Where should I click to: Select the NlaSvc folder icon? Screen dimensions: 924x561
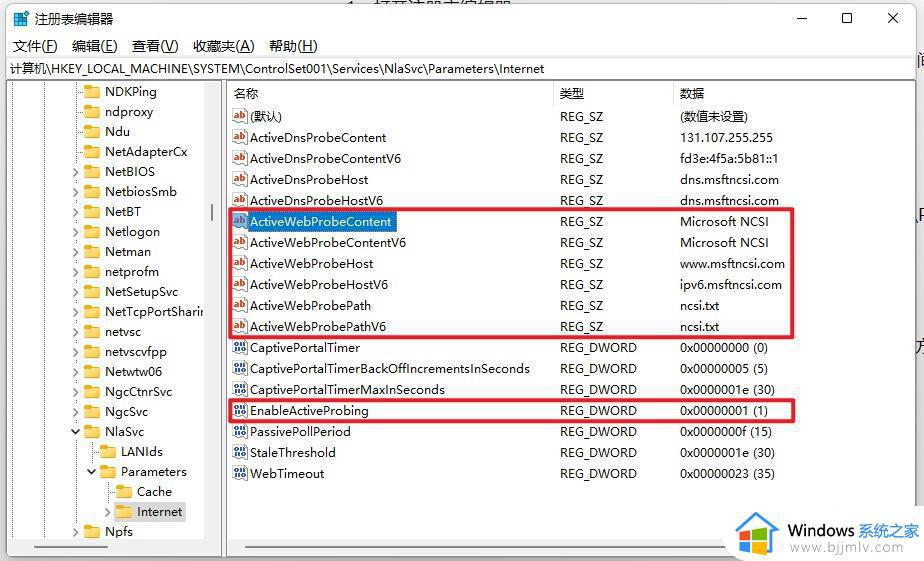click(x=92, y=432)
